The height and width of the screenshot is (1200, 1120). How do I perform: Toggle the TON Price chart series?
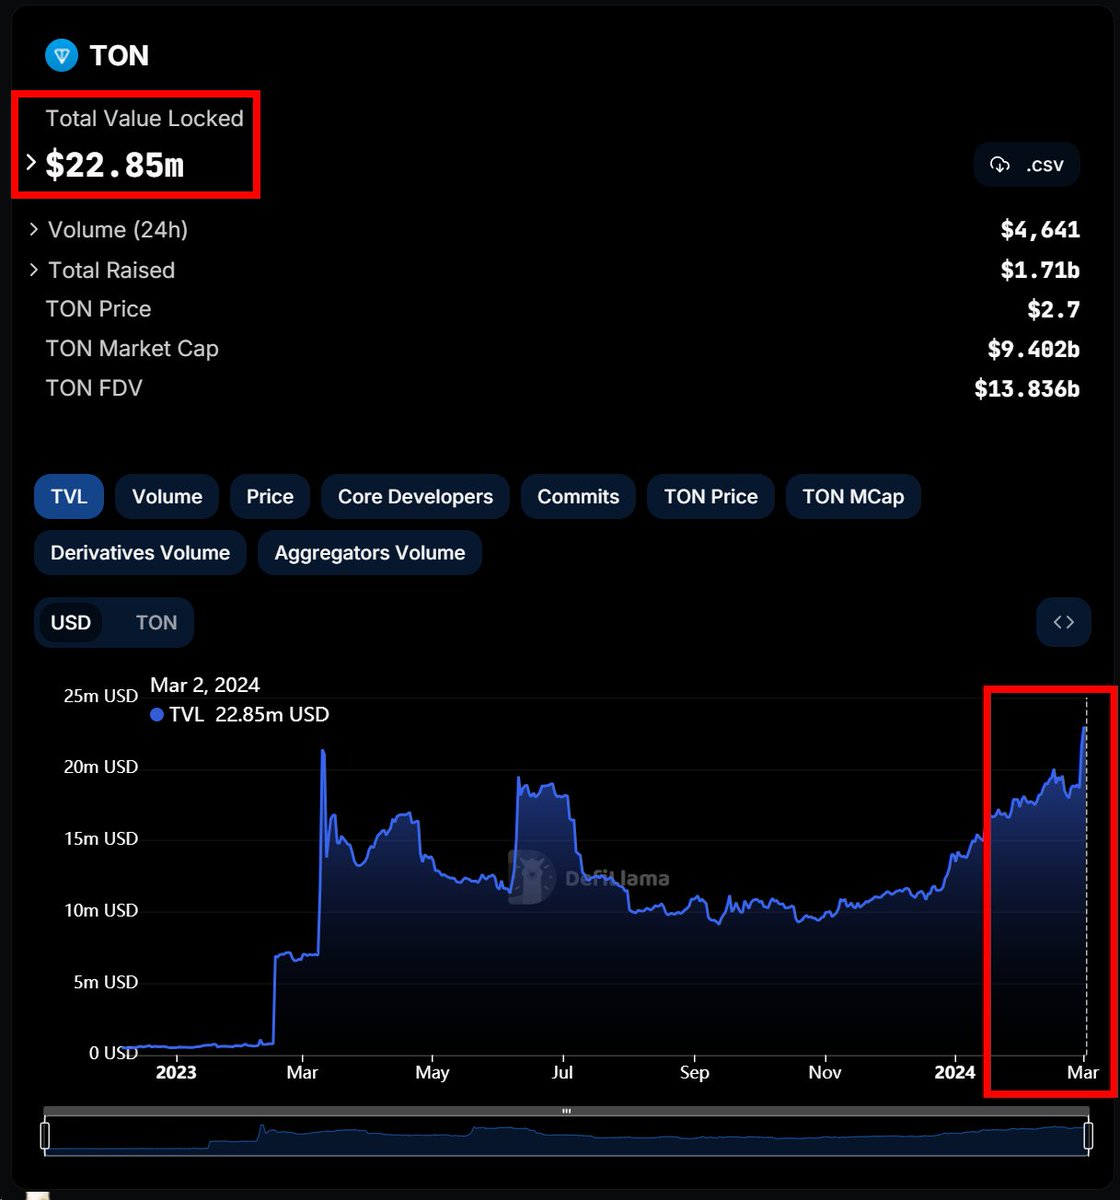coord(711,497)
